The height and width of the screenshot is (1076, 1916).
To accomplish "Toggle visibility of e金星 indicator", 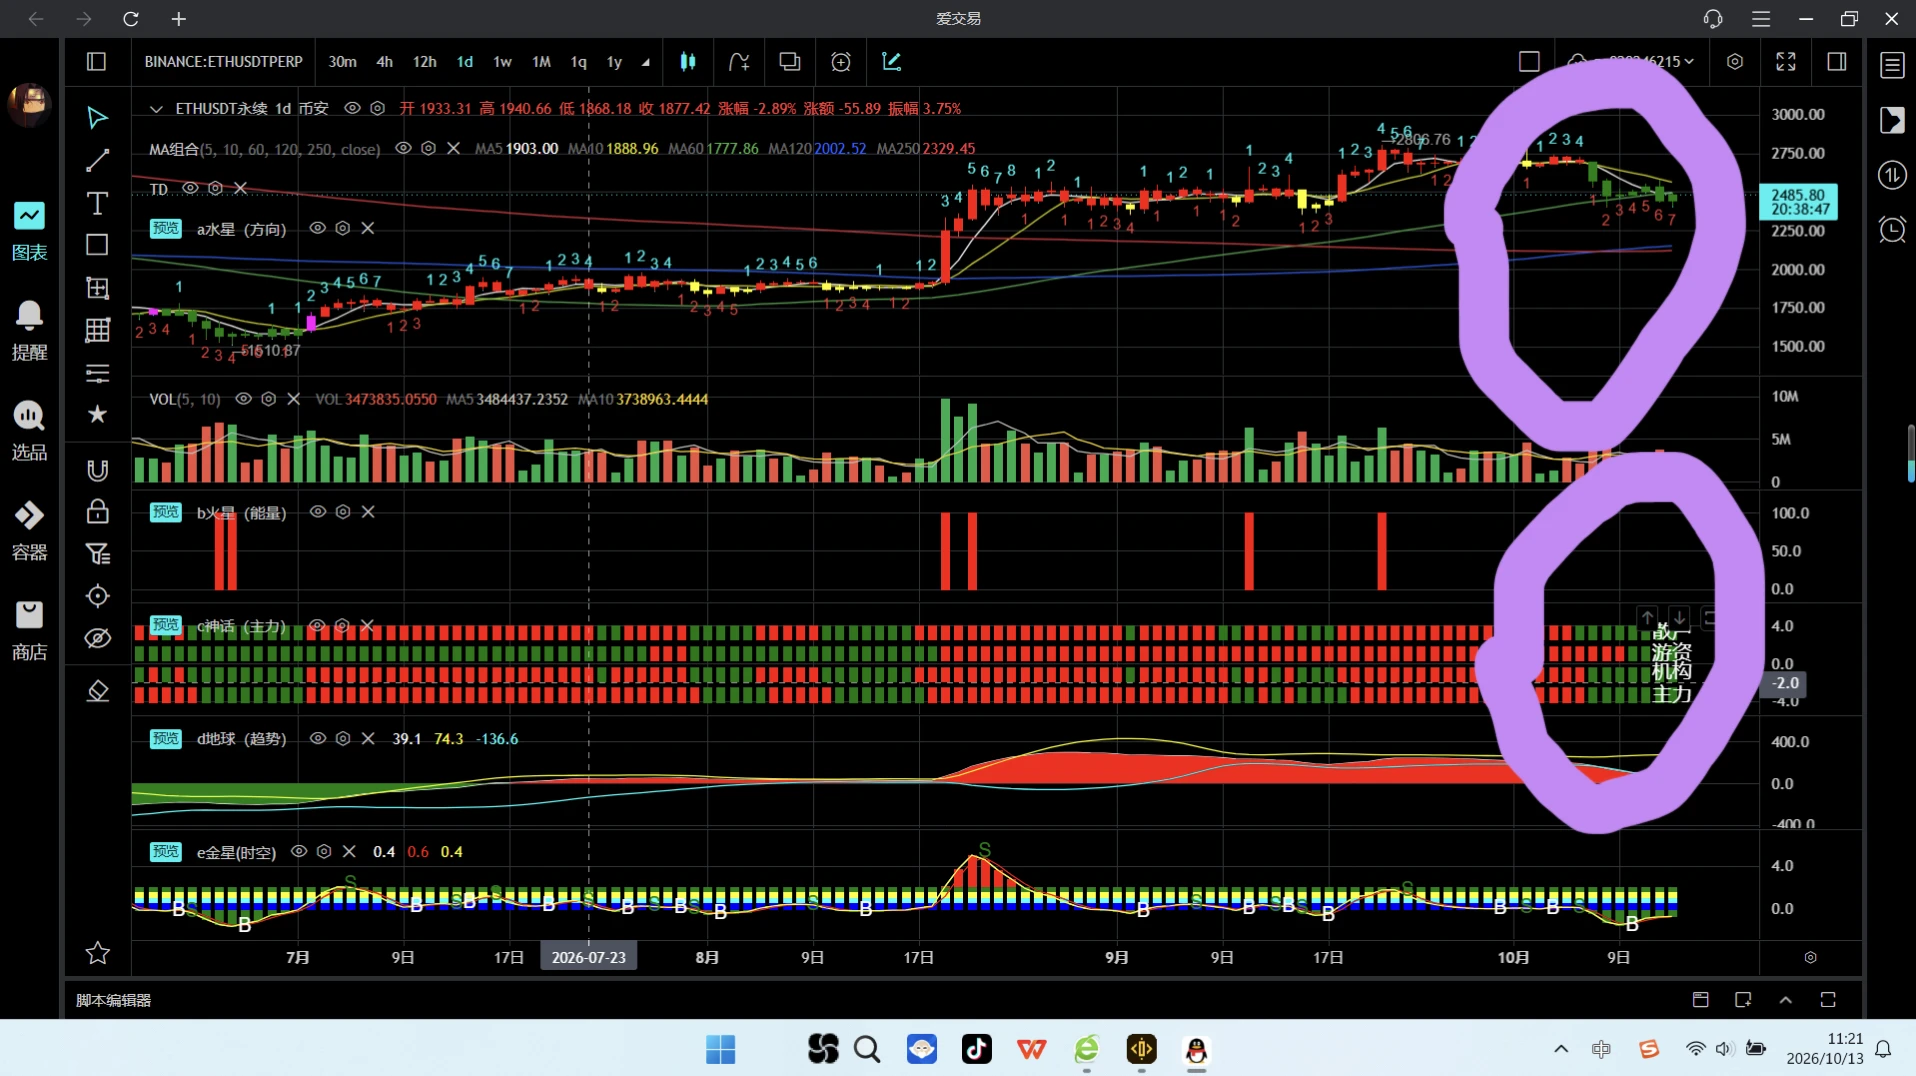I will click(x=298, y=851).
